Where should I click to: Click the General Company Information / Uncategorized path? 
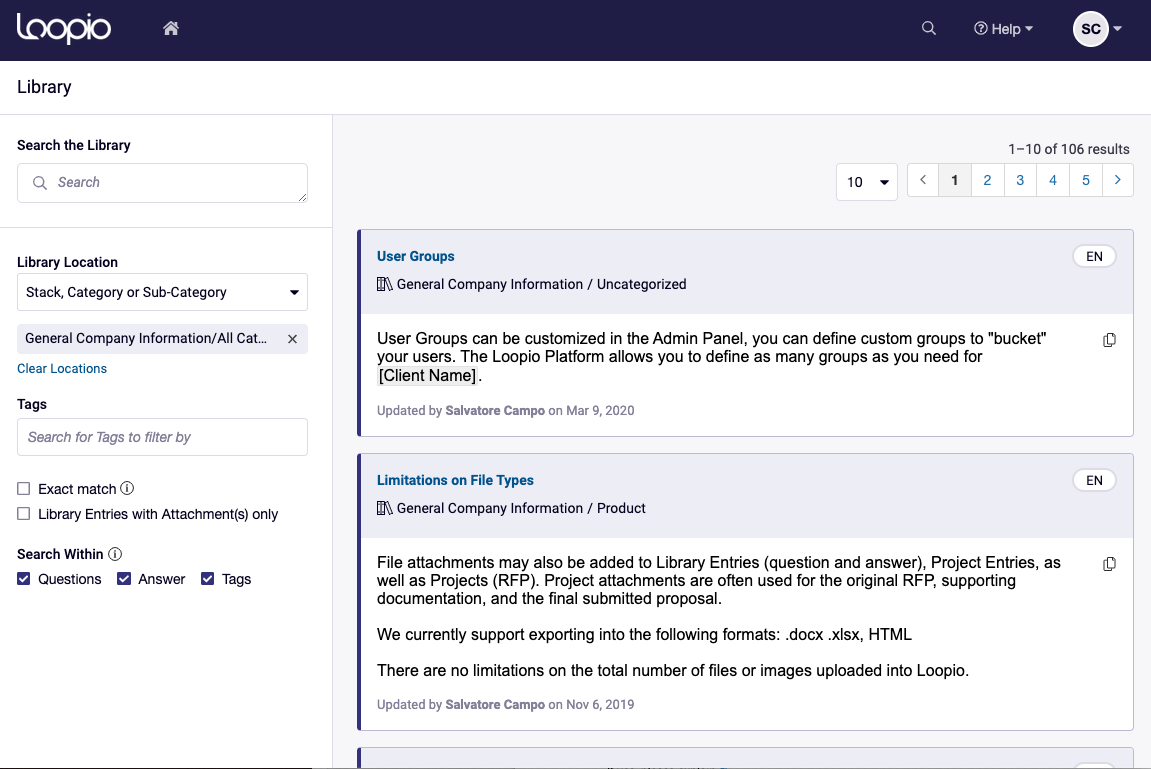click(542, 284)
